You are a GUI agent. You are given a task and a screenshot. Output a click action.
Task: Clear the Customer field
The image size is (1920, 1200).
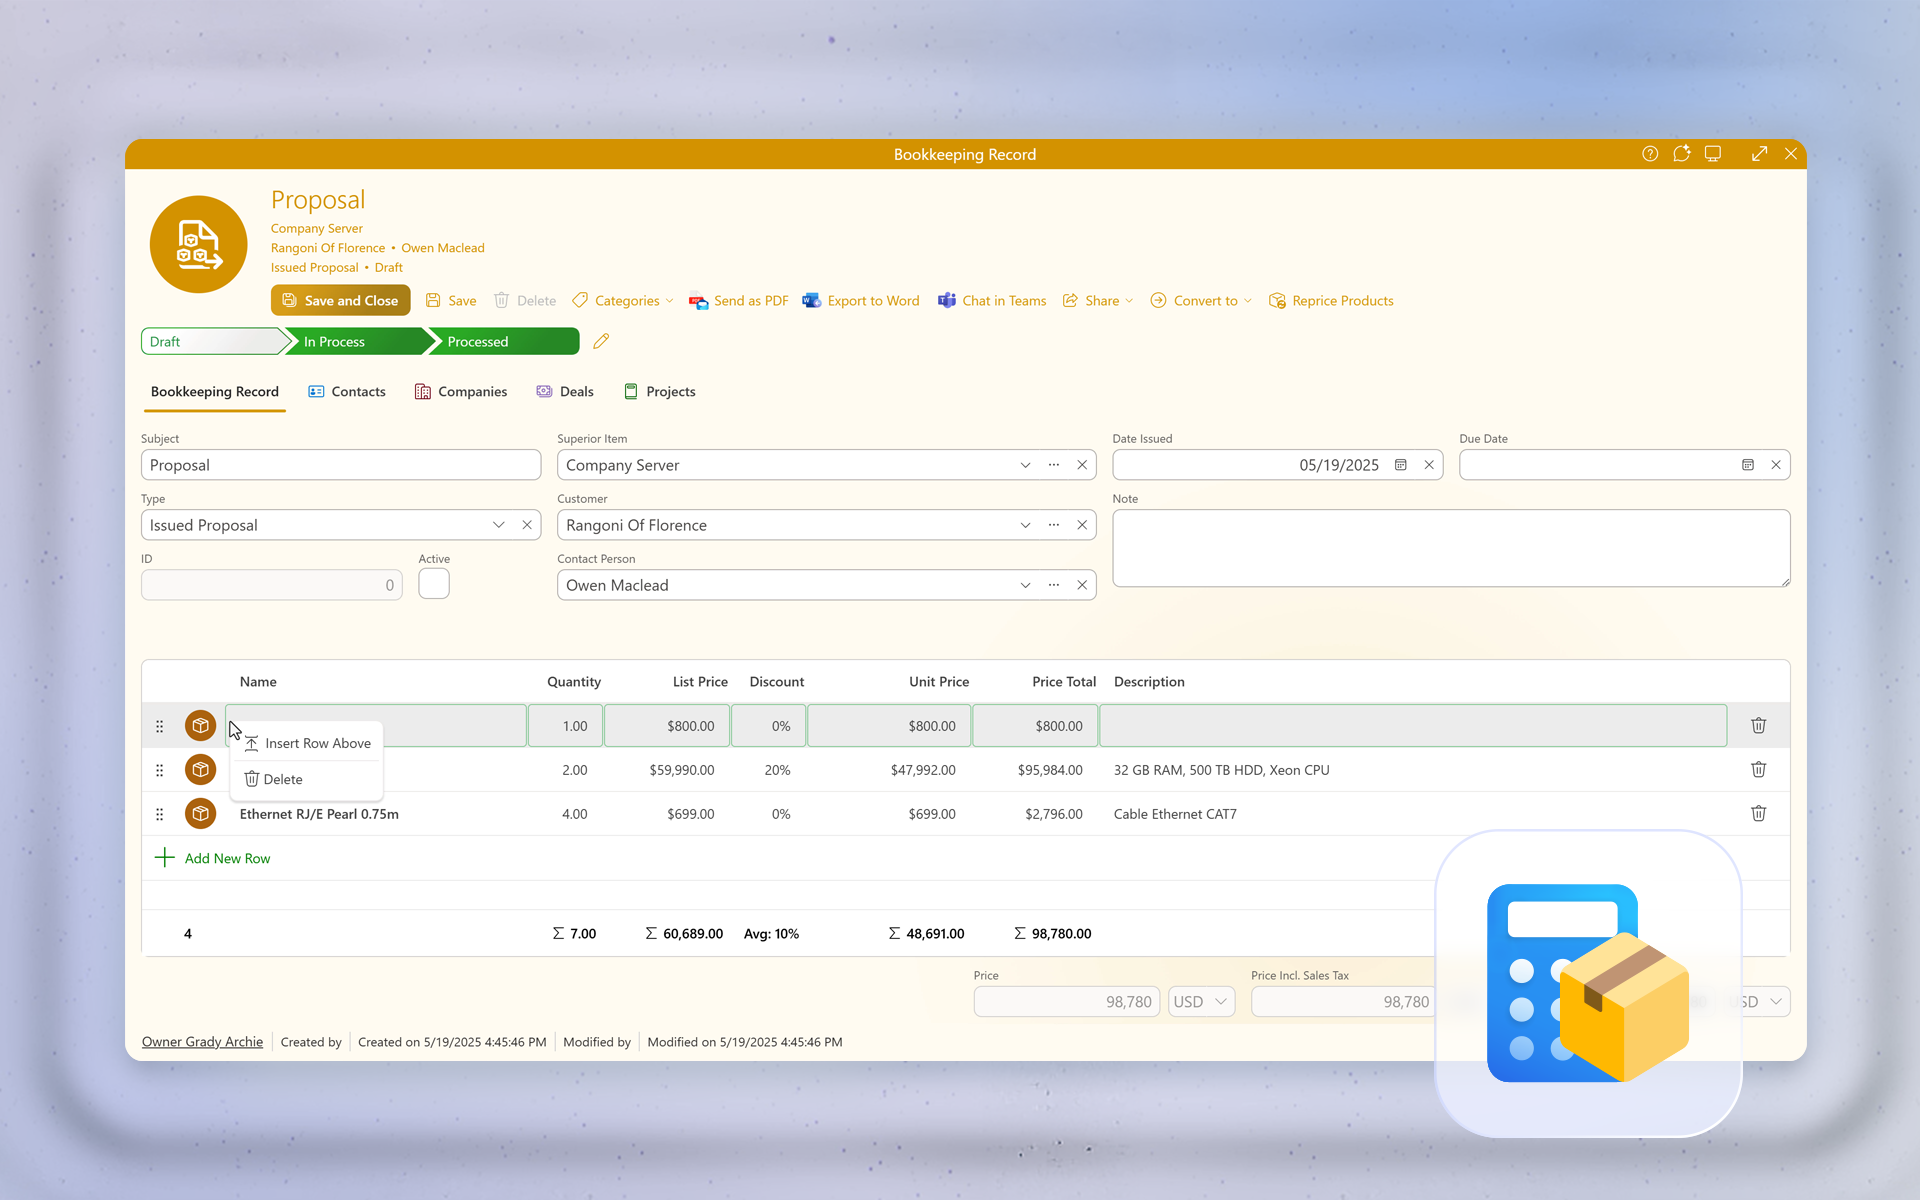(1082, 525)
